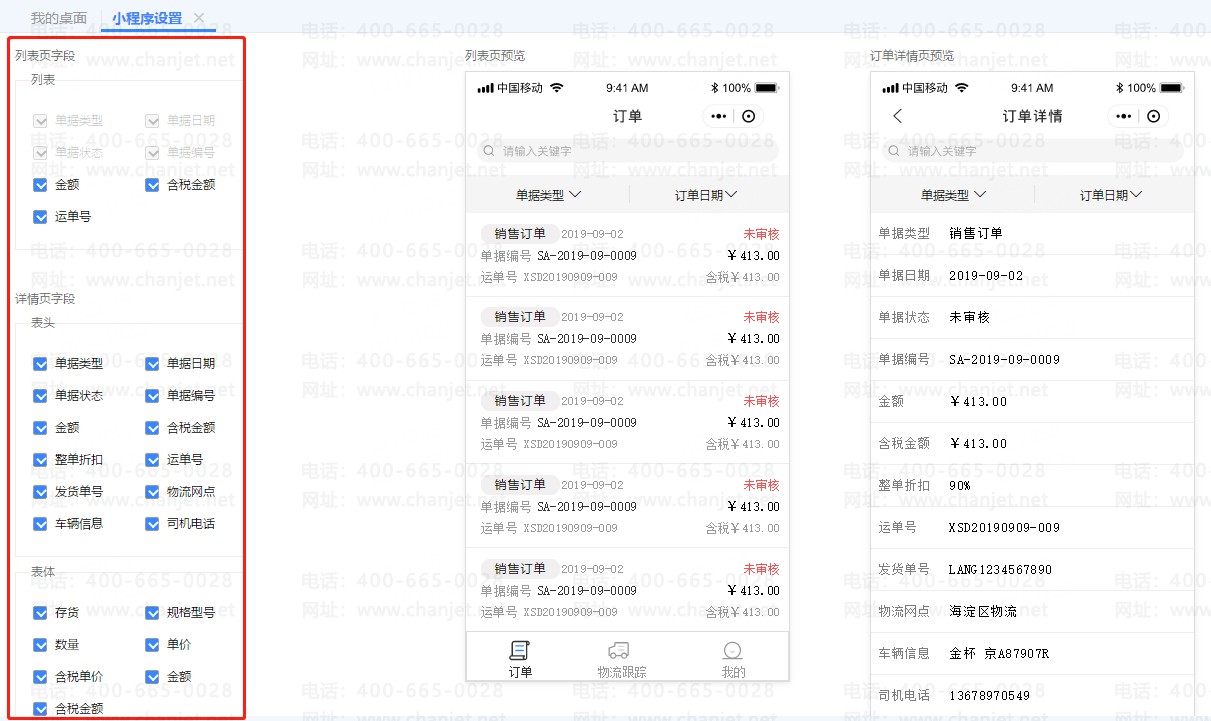The height and width of the screenshot is (721, 1211).
Task: Click the signal bars icon in detail preview
Action: [x=891, y=88]
